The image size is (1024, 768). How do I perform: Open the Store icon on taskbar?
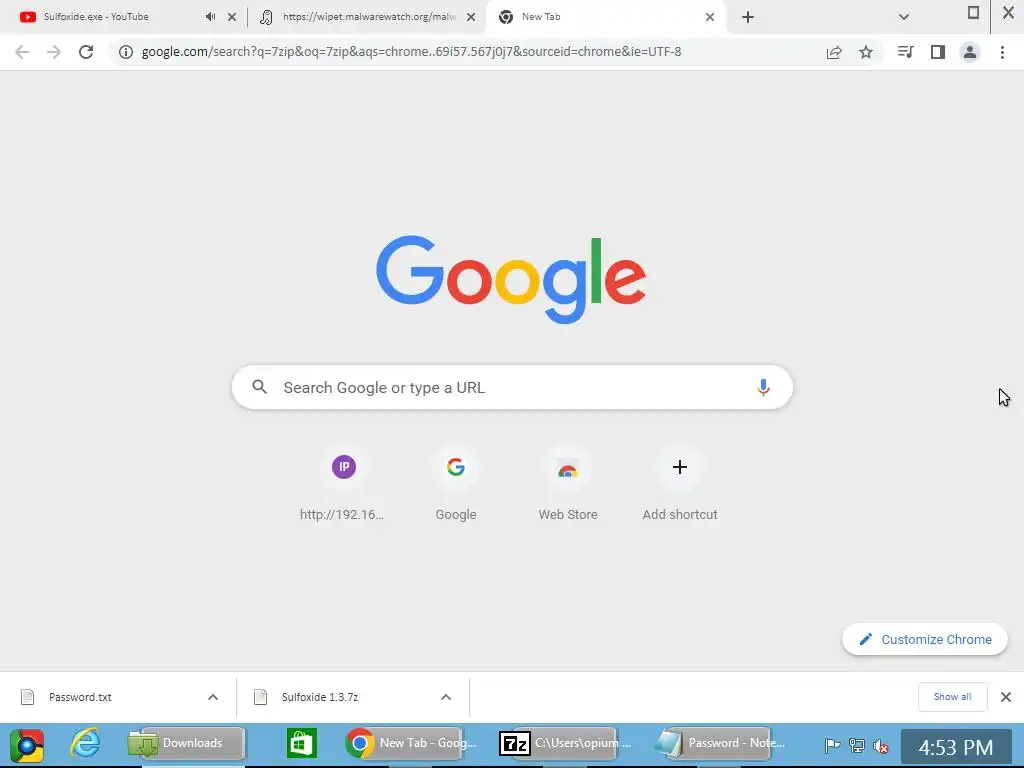click(x=302, y=743)
